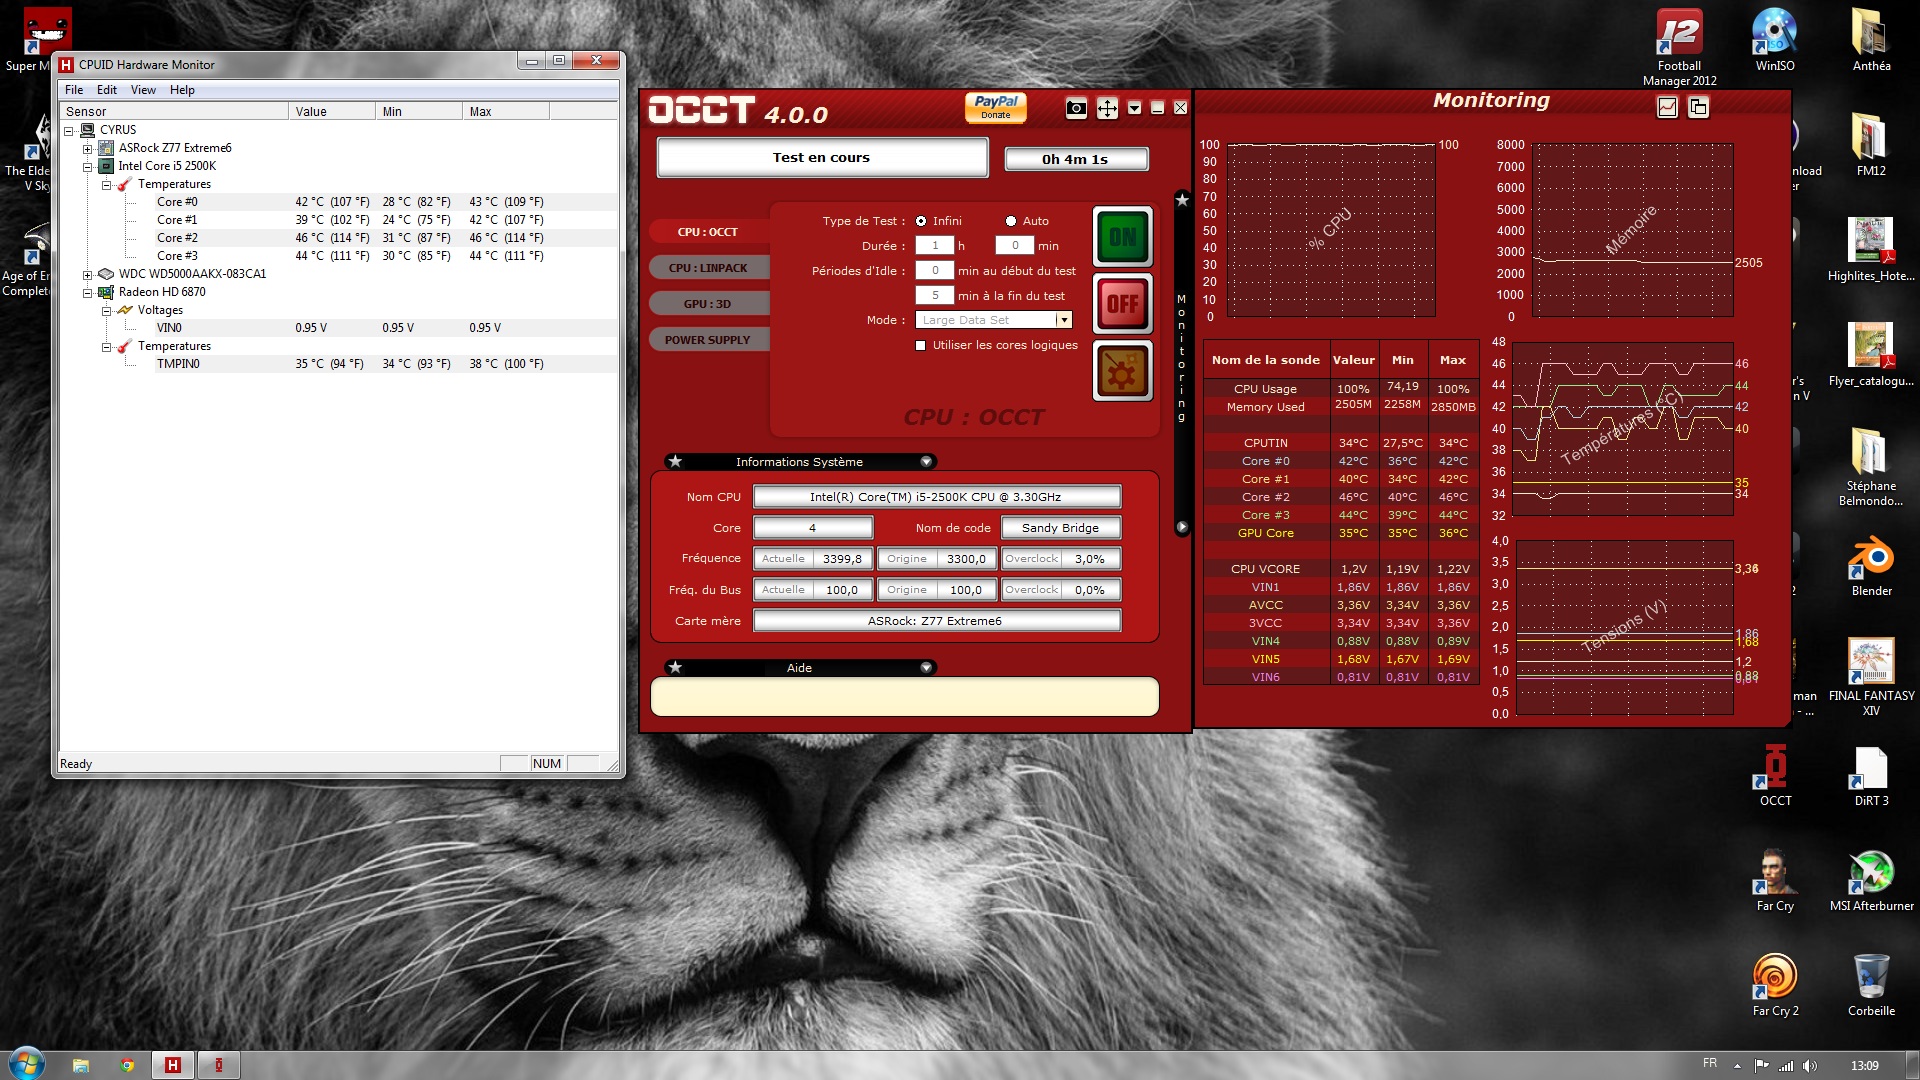This screenshot has height=1080, width=1920.
Task: Click the OCCT screenshot camera icon
Action: pos(1076,108)
